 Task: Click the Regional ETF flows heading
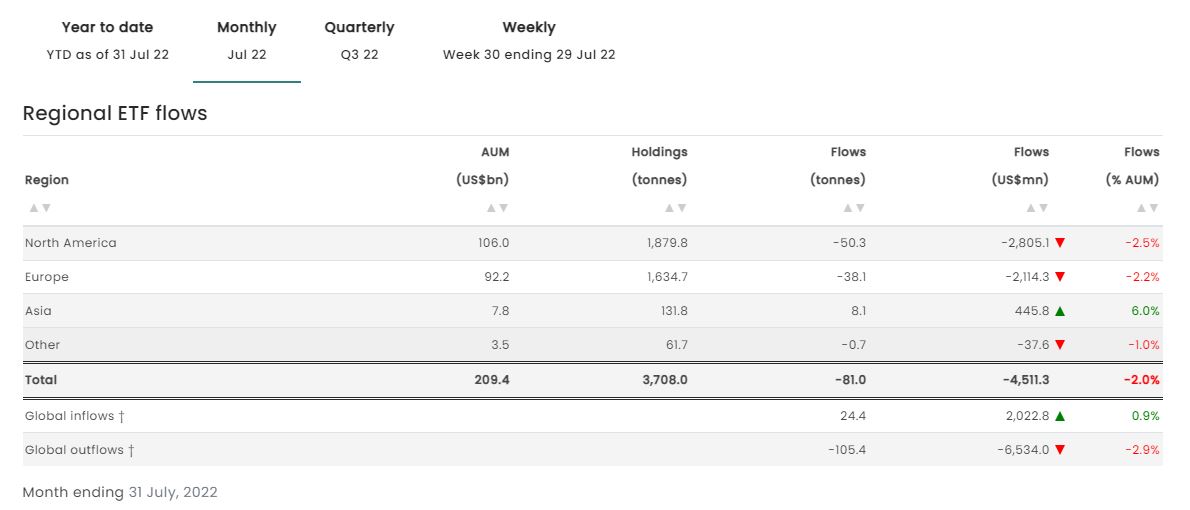point(115,113)
